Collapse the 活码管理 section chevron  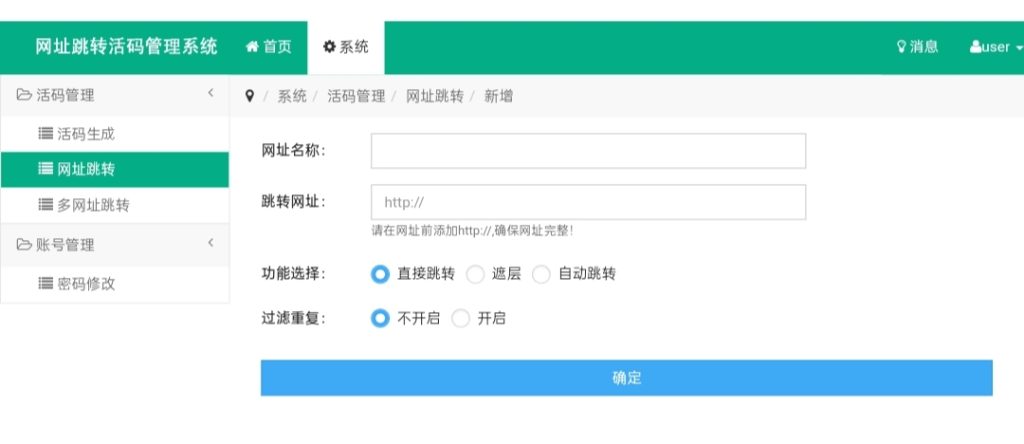point(210,93)
